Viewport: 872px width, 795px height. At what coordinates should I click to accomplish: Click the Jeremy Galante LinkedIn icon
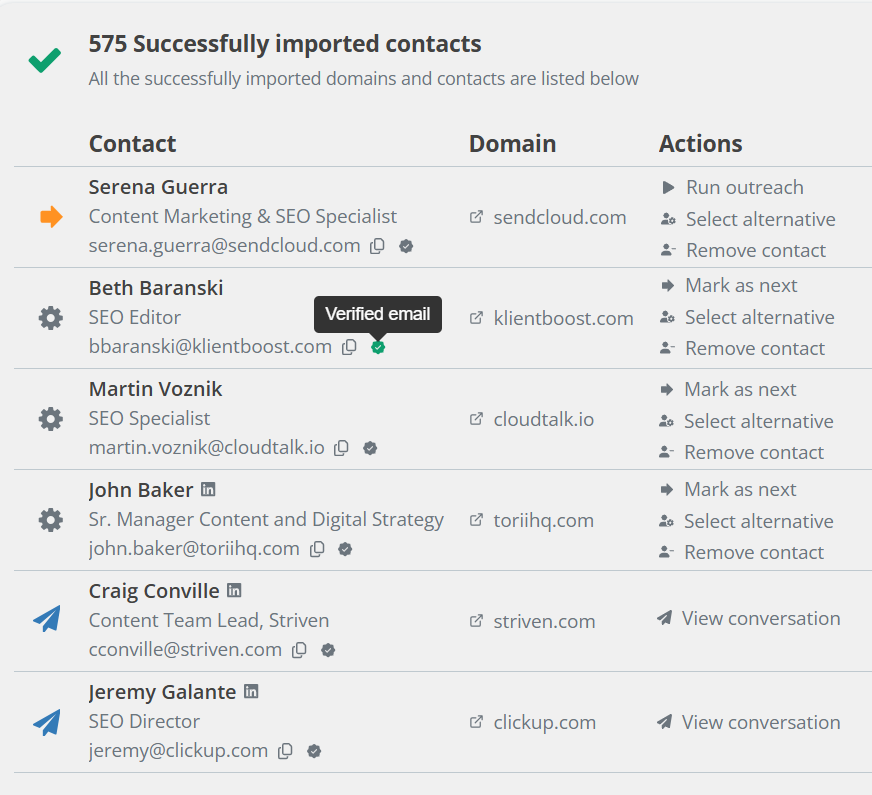(252, 692)
